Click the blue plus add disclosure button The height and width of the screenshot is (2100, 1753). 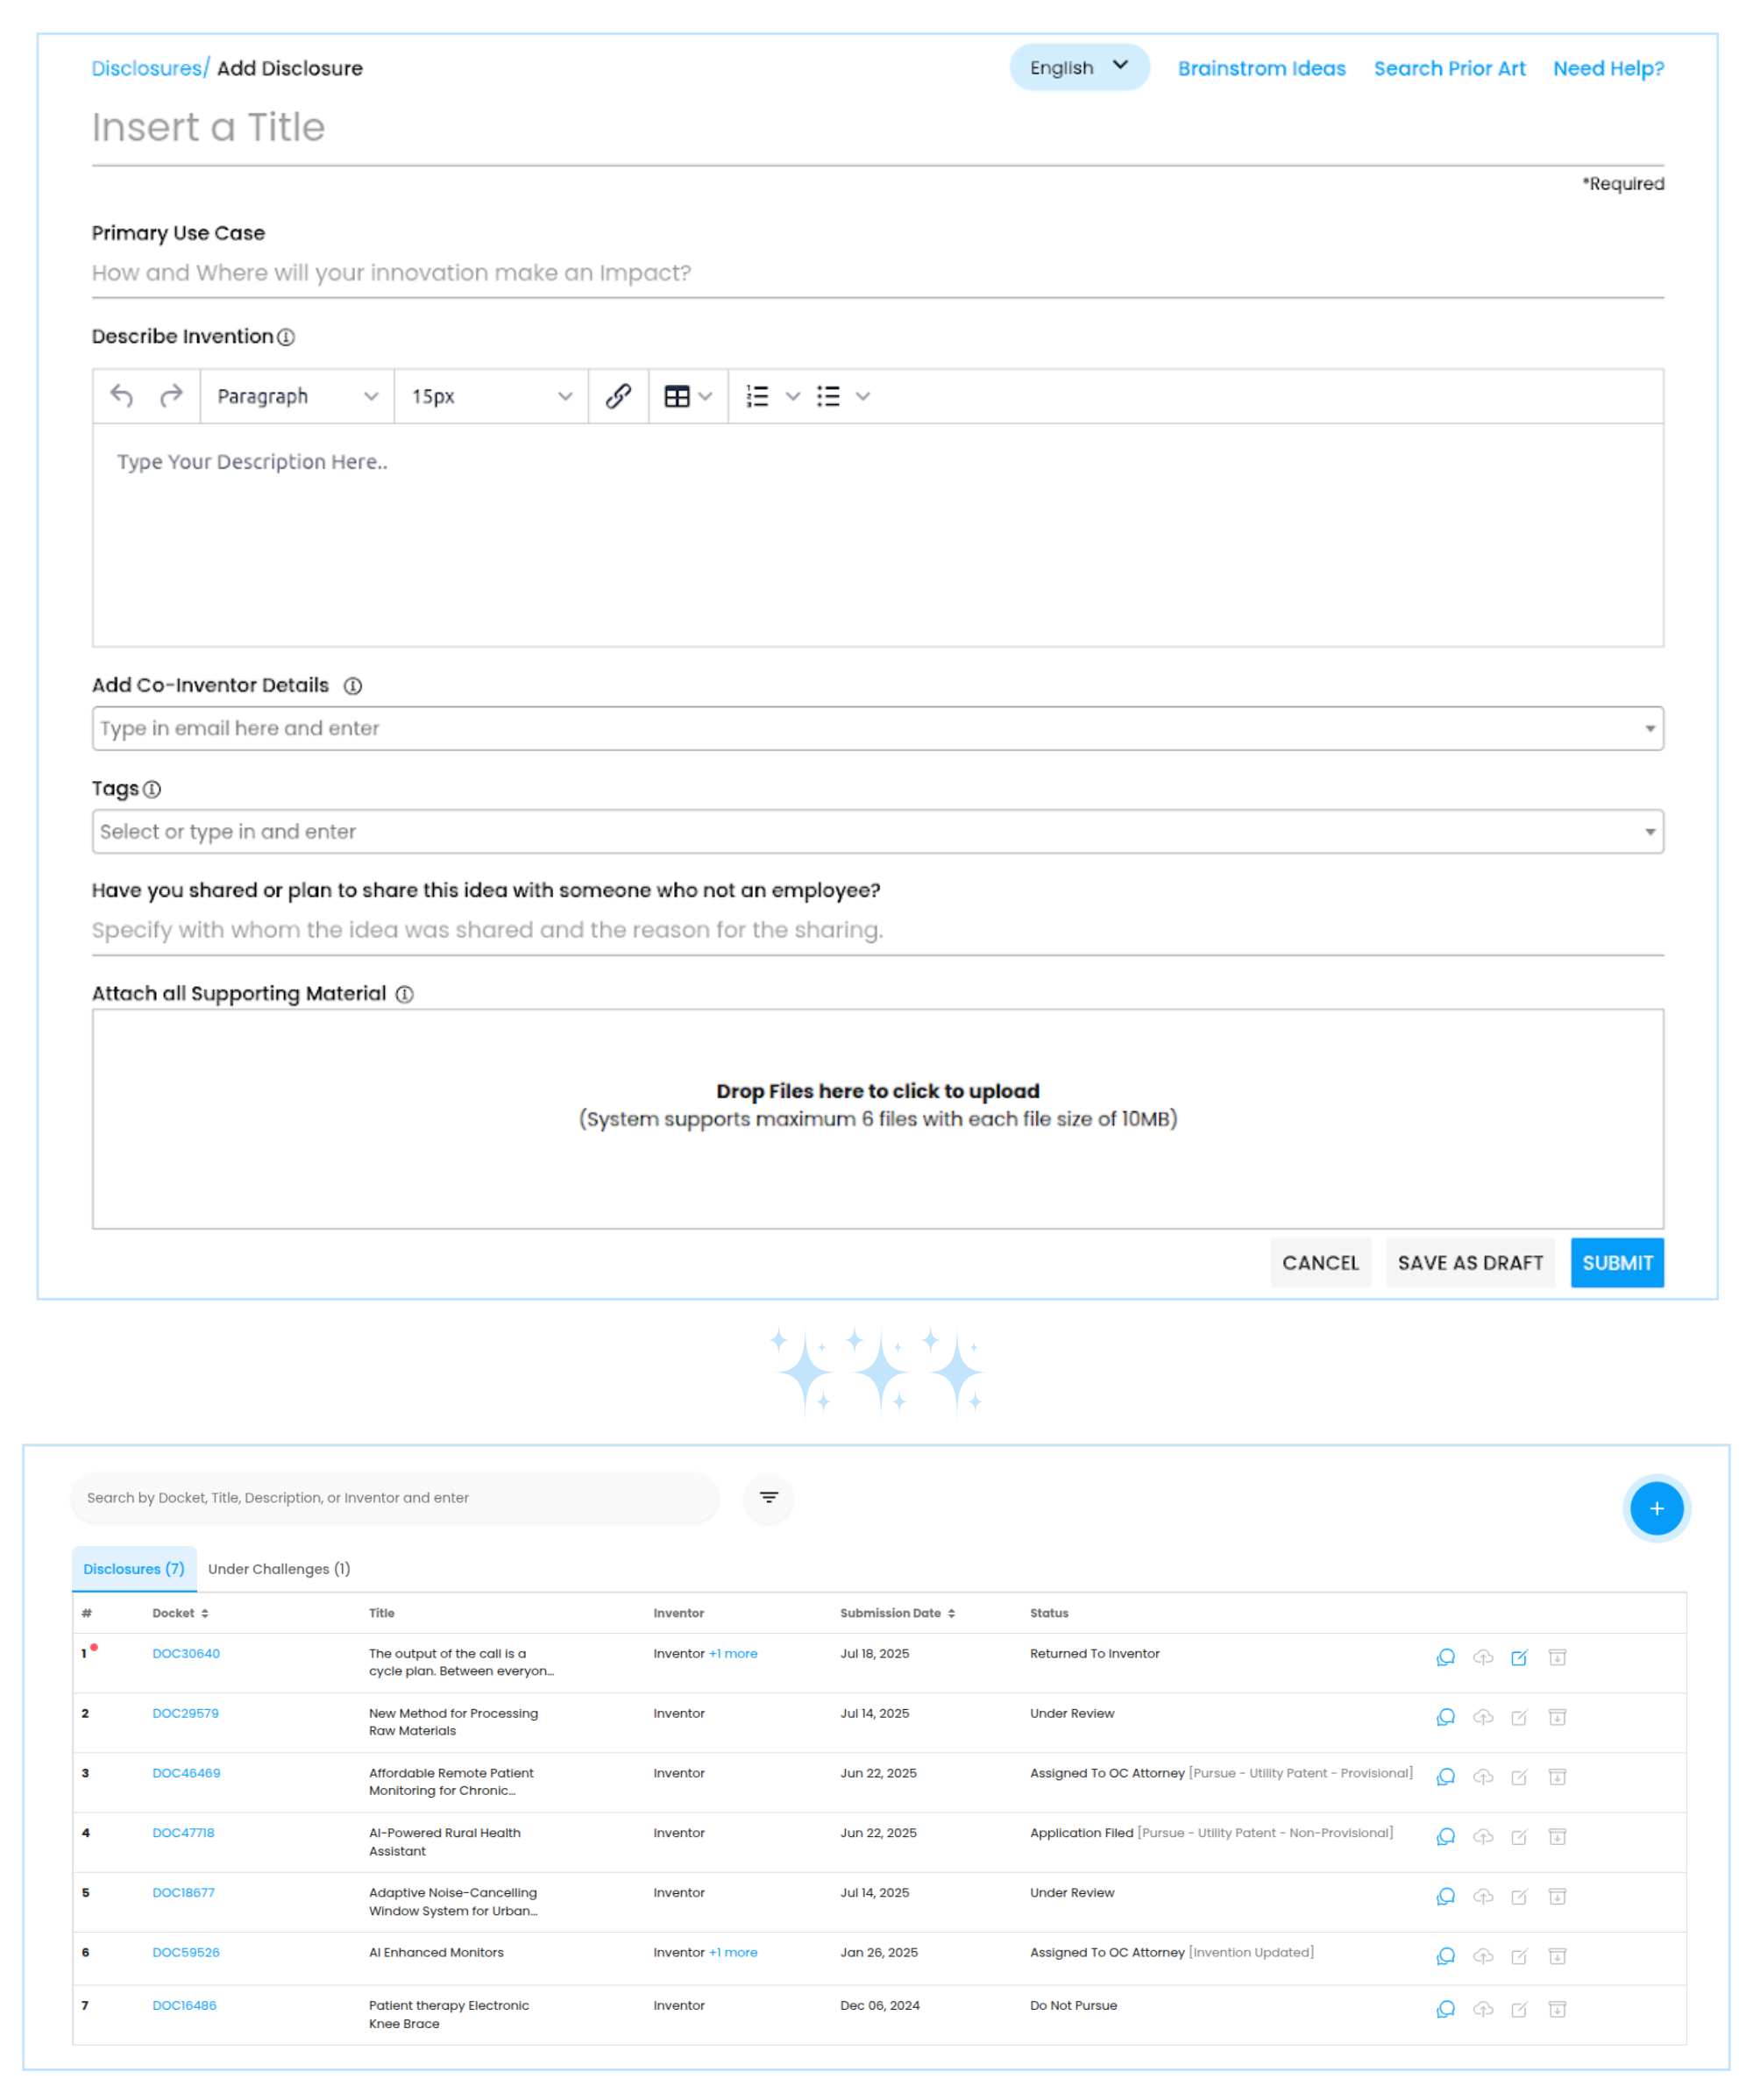tap(1655, 1508)
